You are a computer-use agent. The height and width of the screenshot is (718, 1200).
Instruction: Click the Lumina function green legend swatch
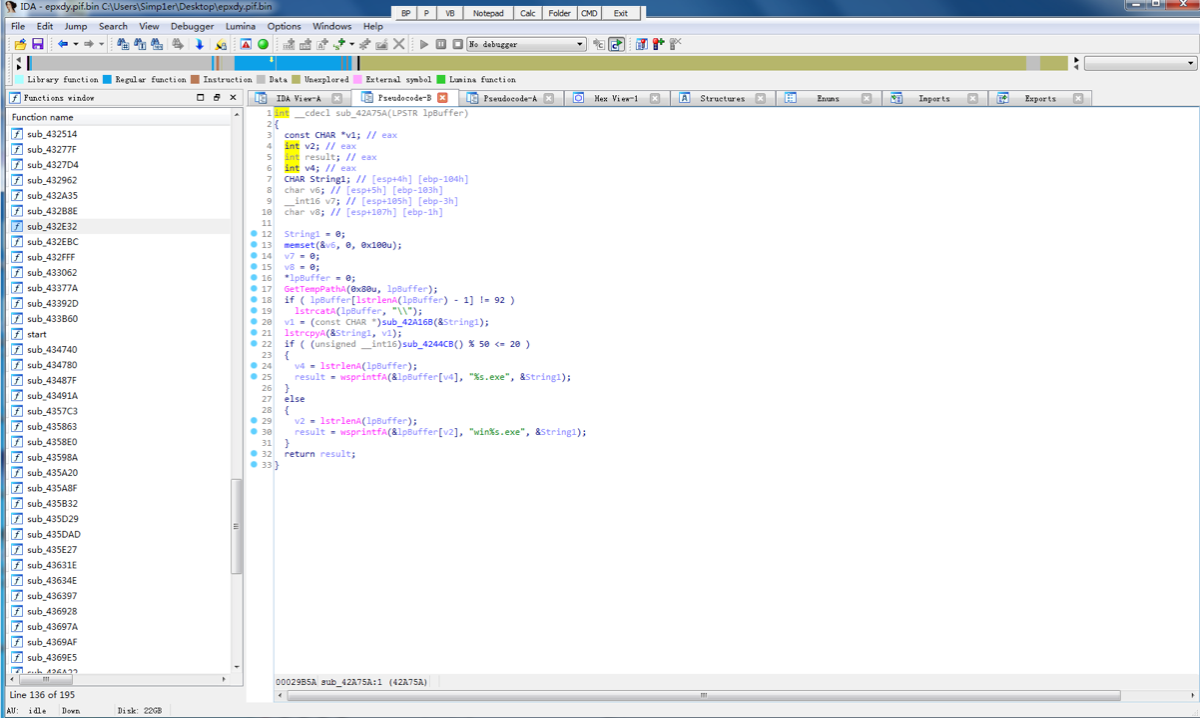(440, 79)
